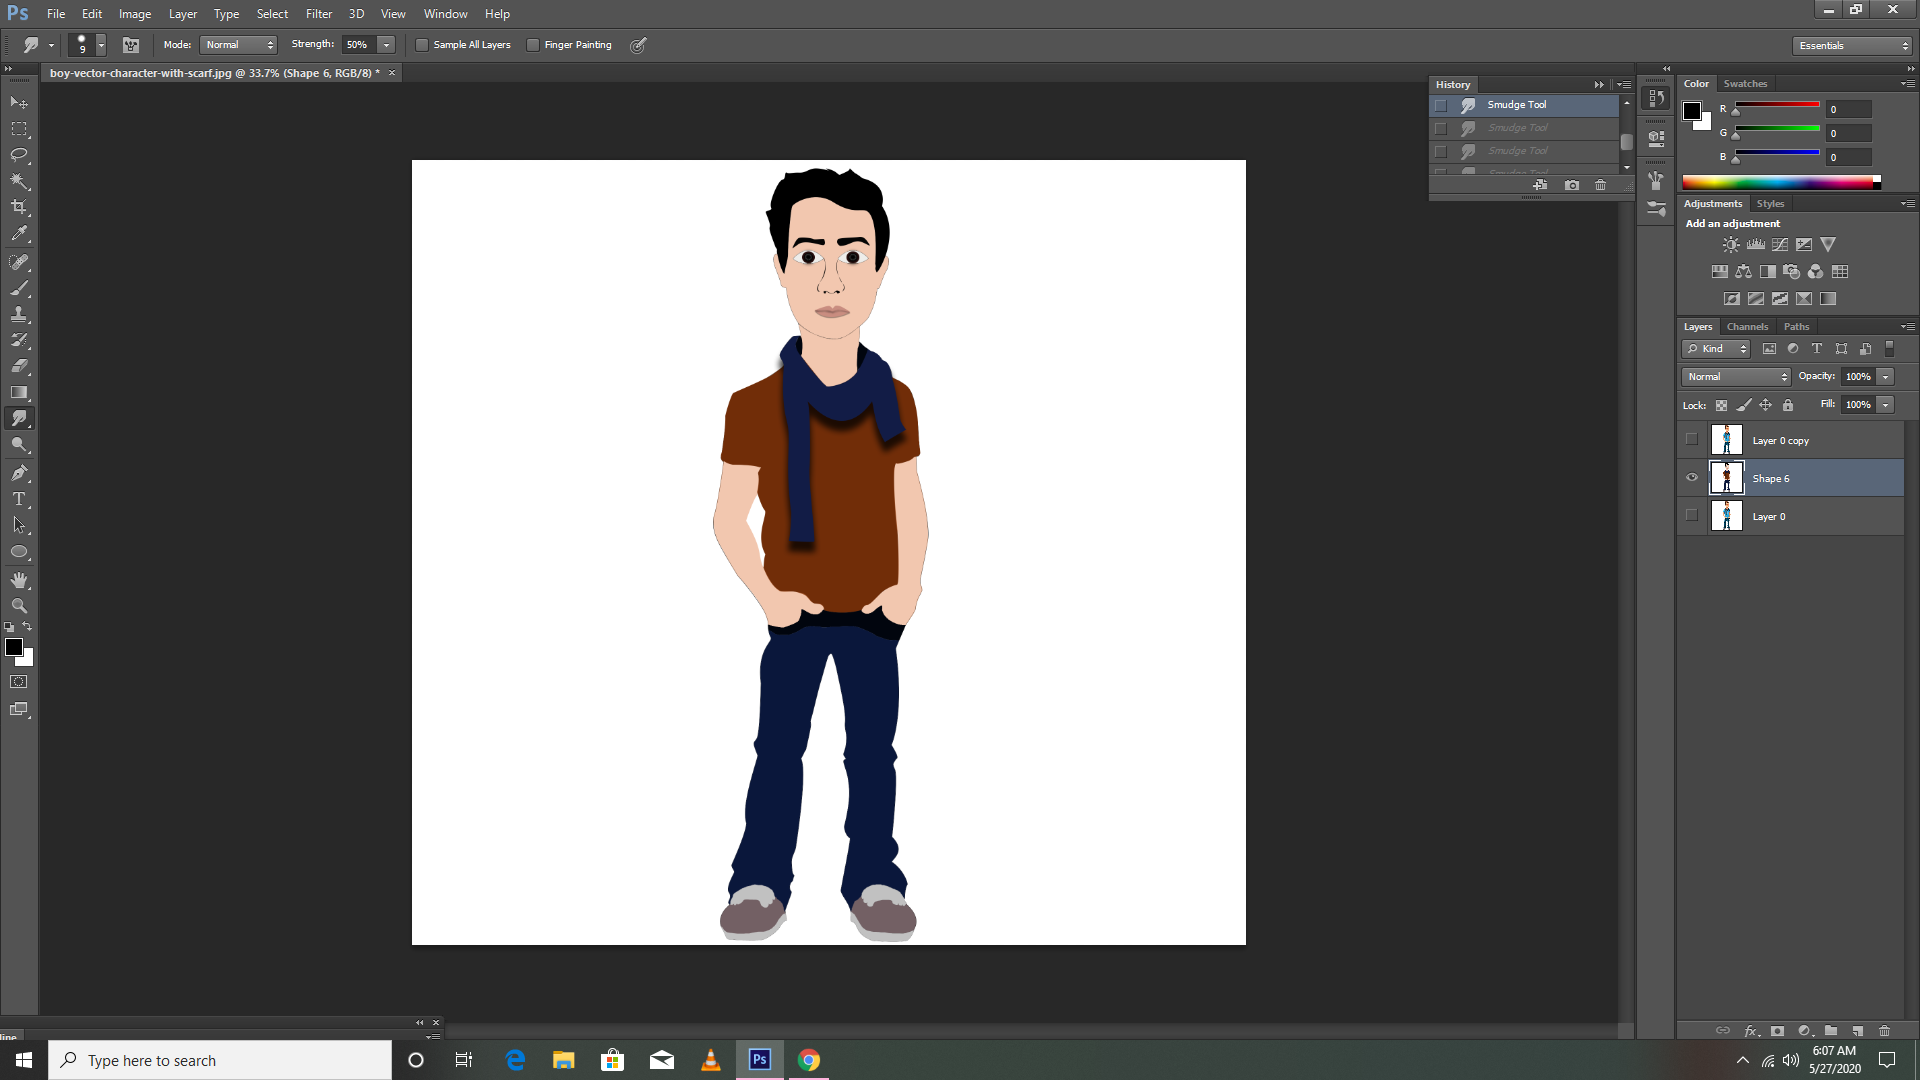1920x1080 pixels.
Task: Delete current state in History panel
Action: (x=1600, y=185)
